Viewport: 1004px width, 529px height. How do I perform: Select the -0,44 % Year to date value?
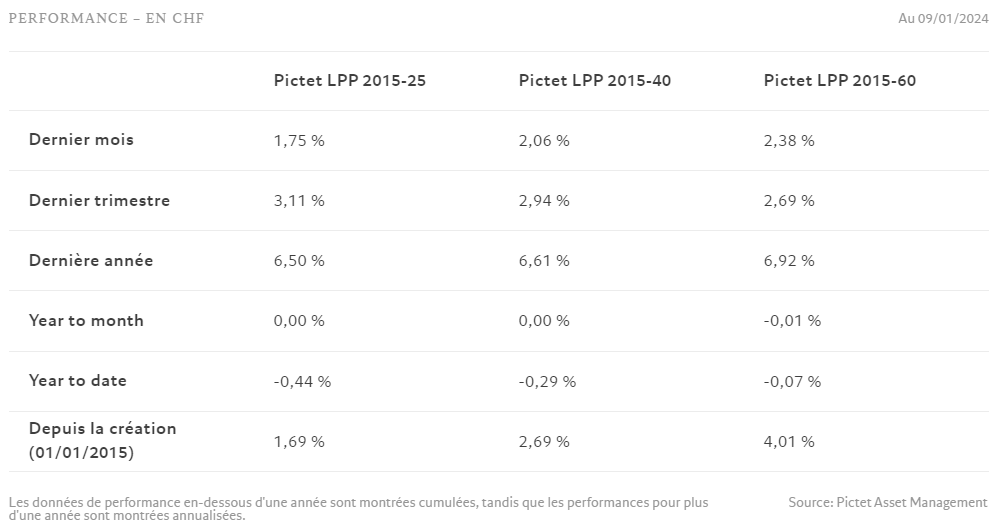(x=302, y=381)
